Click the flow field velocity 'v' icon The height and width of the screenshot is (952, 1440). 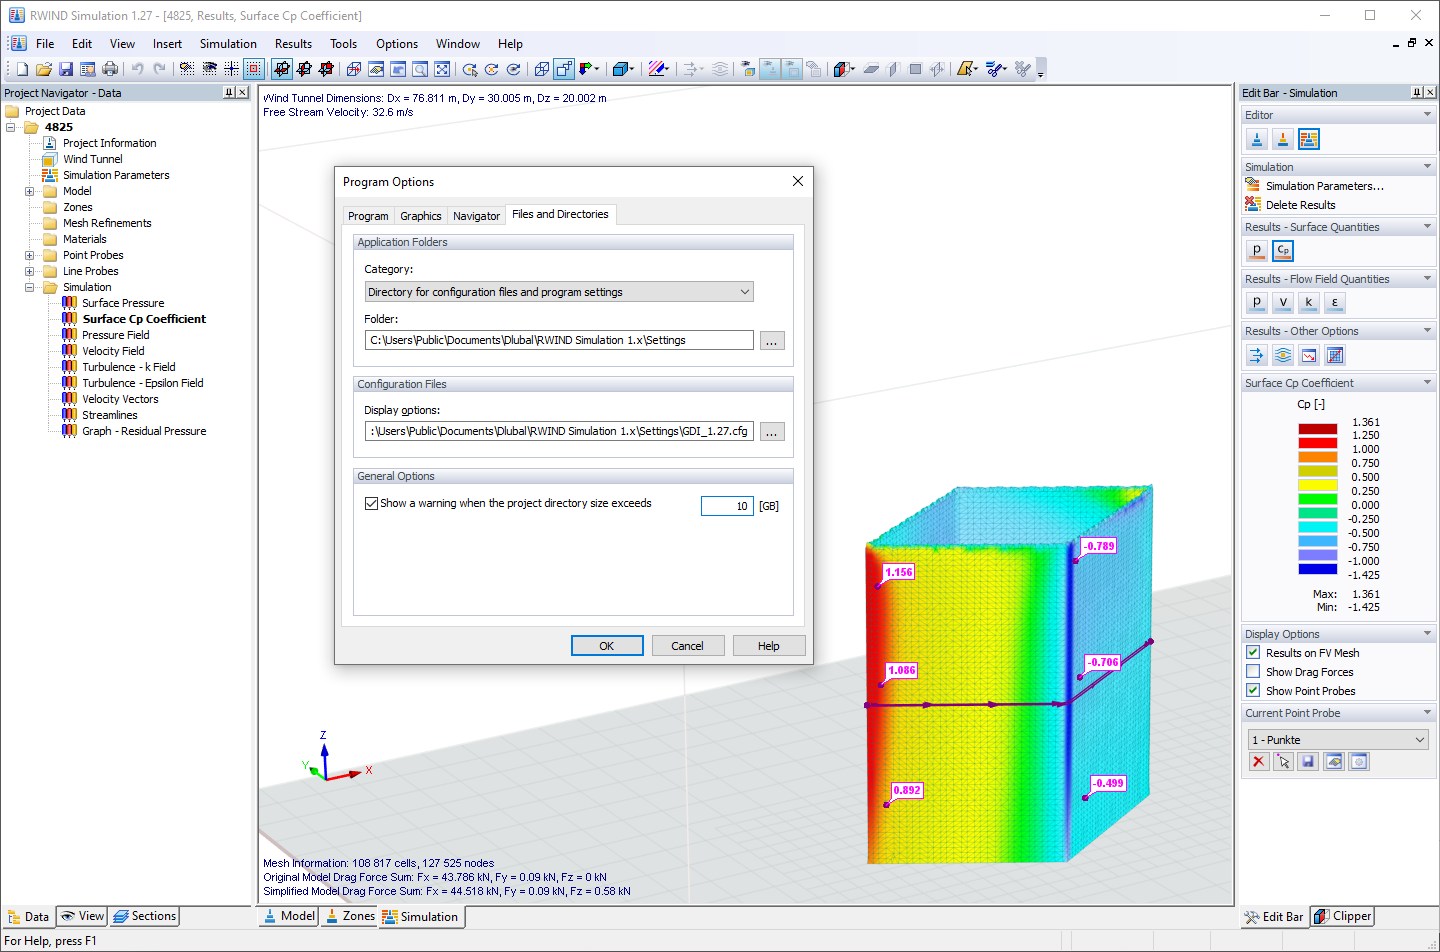[x=1283, y=302]
